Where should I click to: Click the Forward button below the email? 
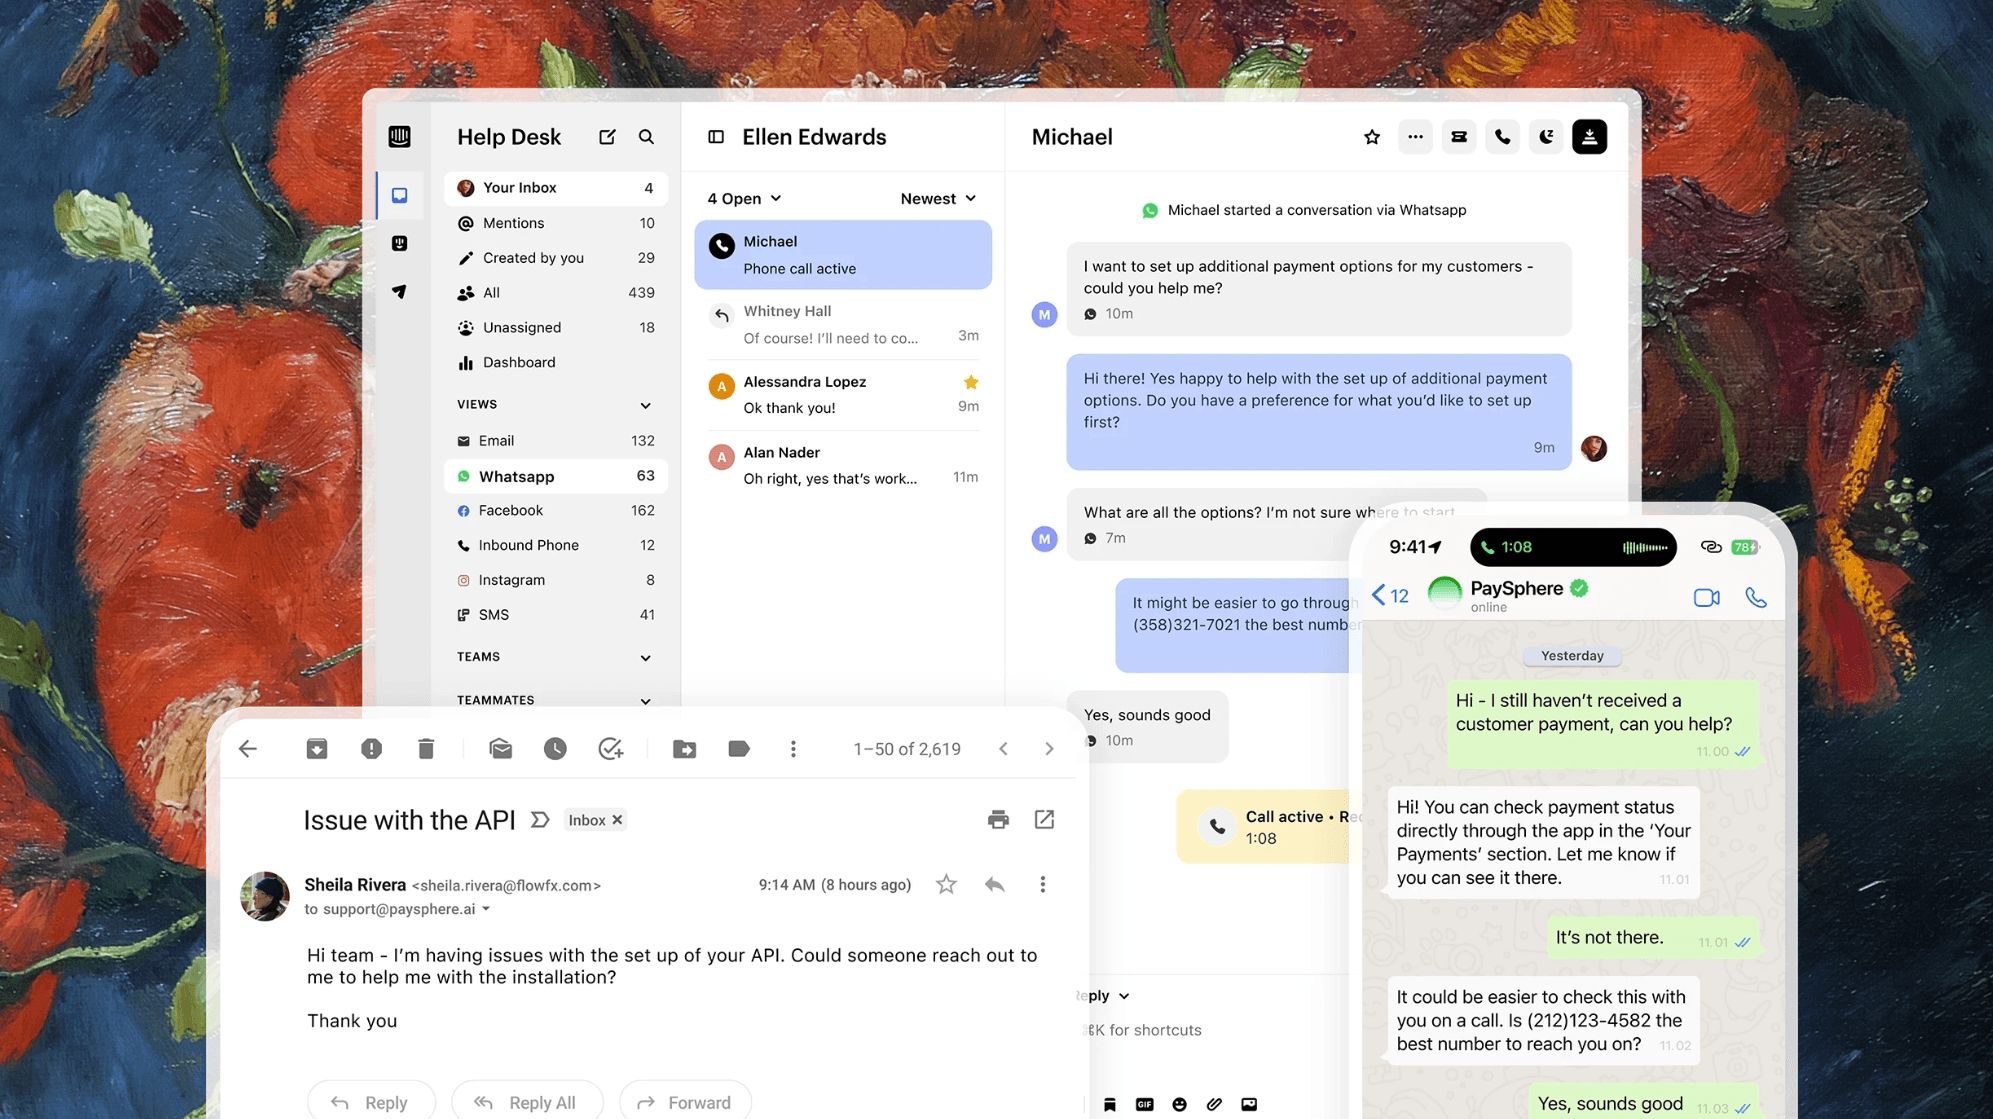click(685, 1102)
